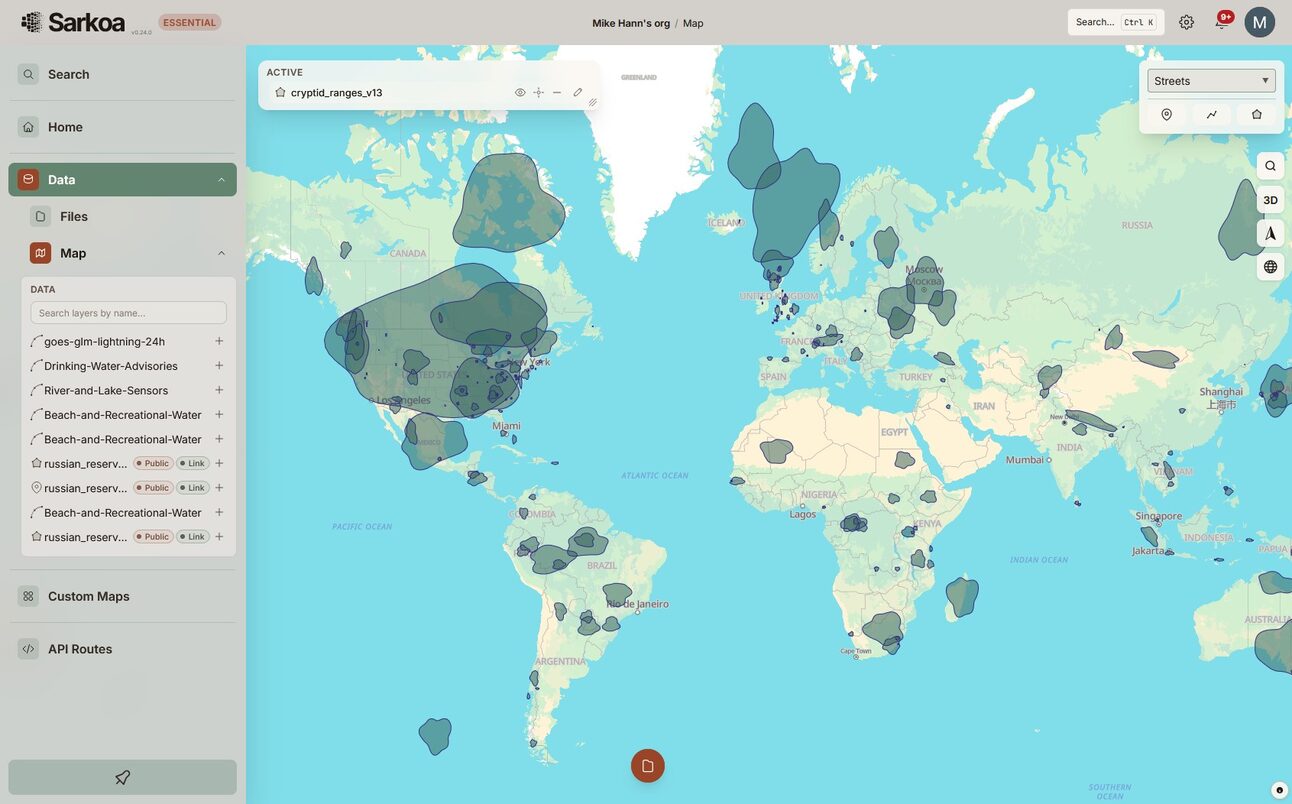Add goes-glm-lightning-24h layer with plus
1292x804 pixels.
pyautogui.click(x=219, y=342)
